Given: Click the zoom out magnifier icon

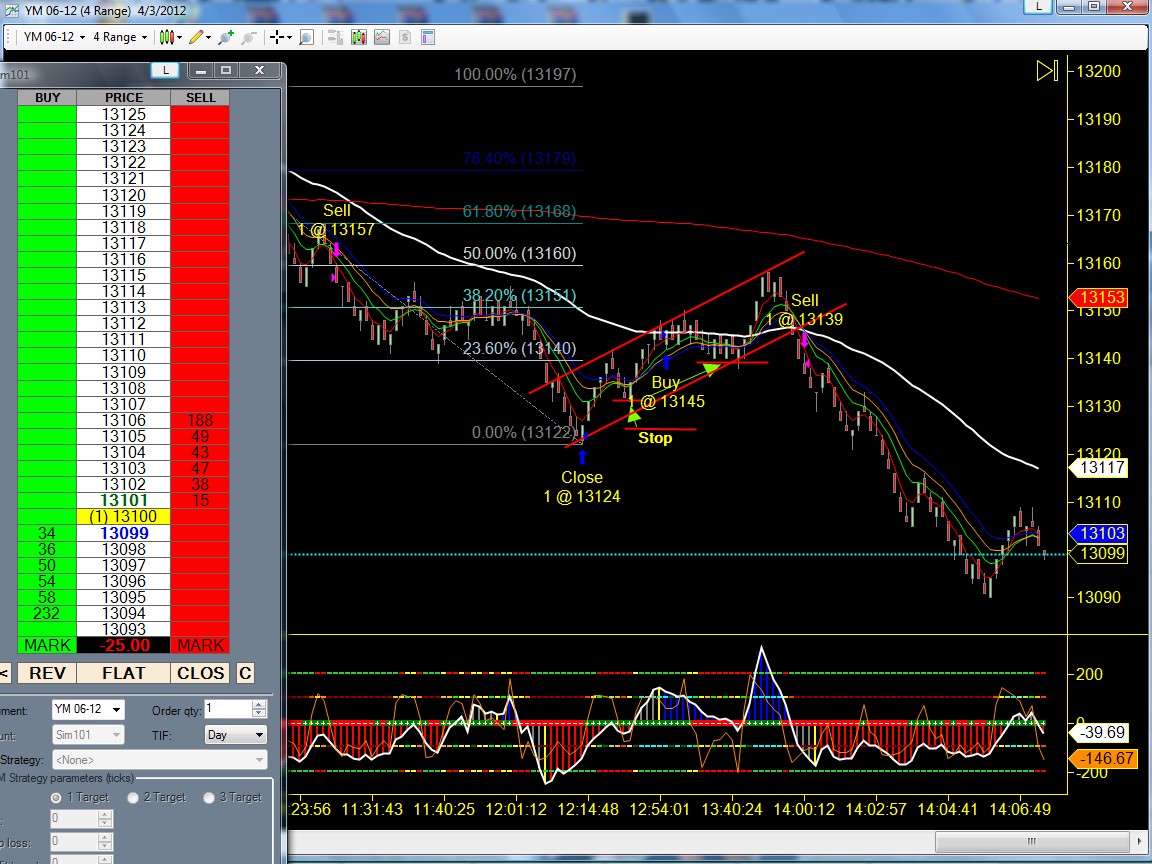Looking at the screenshot, I should coord(249,37).
